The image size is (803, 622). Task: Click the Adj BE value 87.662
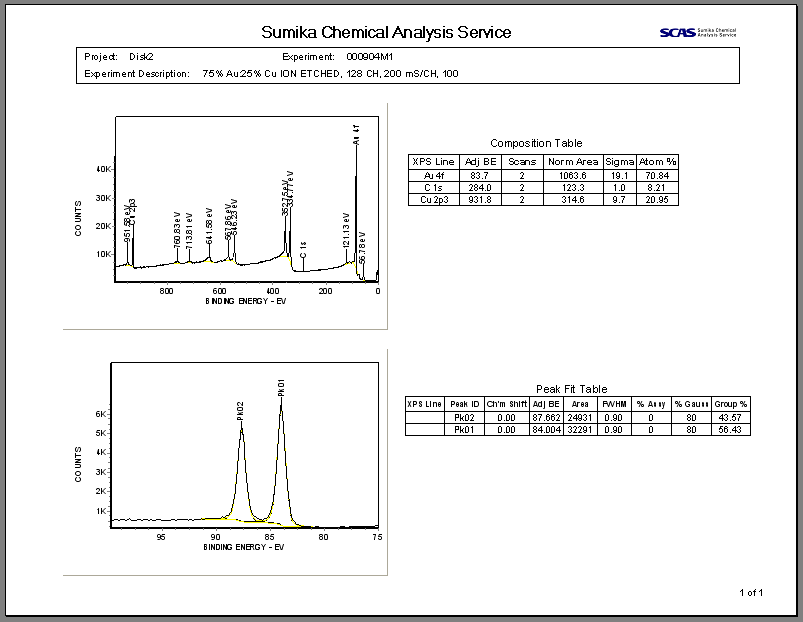(x=546, y=418)
